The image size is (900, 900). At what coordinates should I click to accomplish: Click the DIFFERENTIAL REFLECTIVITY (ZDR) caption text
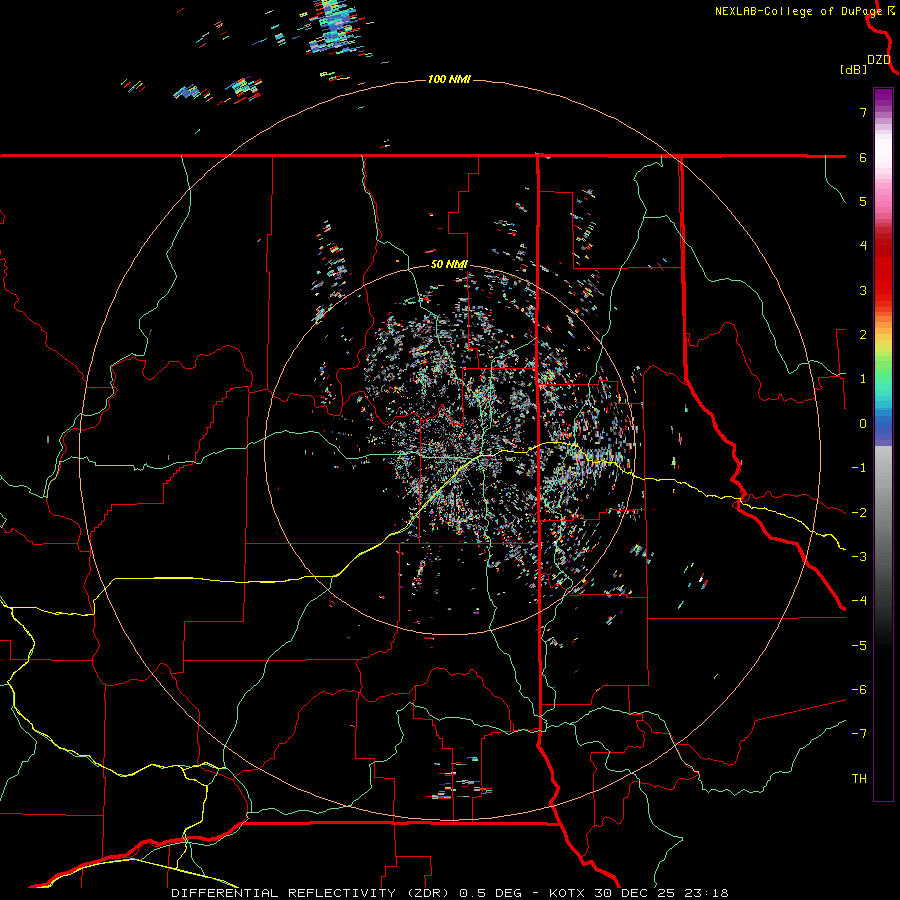pos(313,893)
